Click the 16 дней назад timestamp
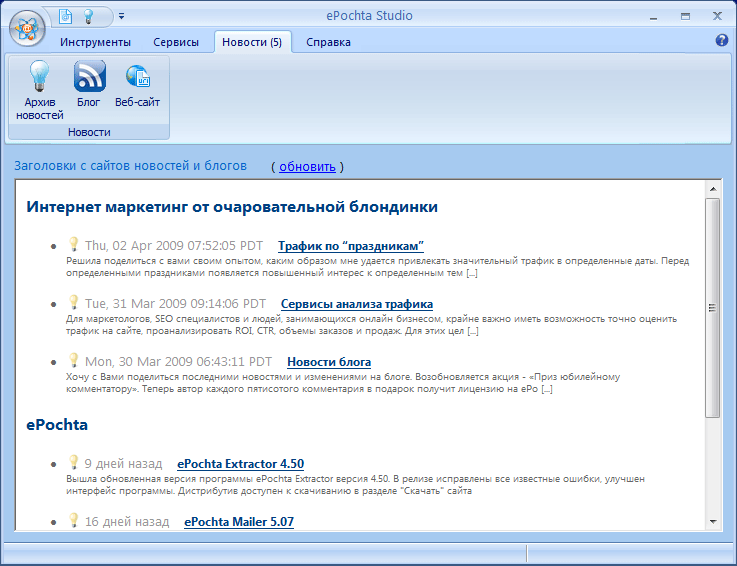This screenshot has height=566, width=737. tap(127, 522)
